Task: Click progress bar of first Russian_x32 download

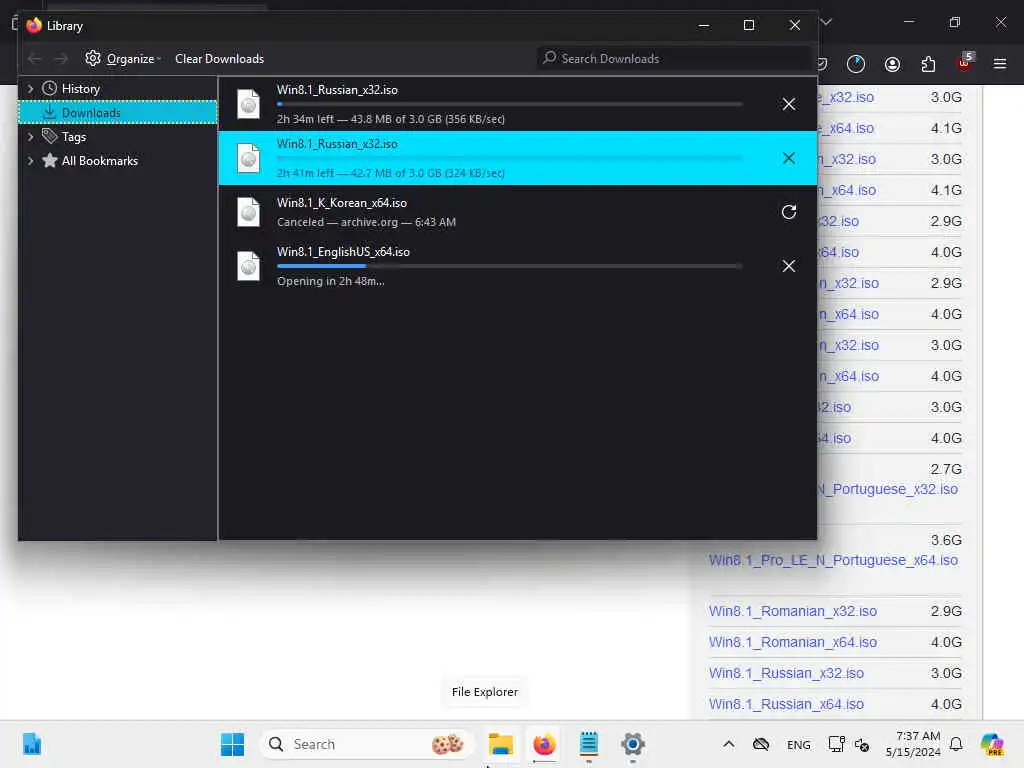Action: [509, 104]
